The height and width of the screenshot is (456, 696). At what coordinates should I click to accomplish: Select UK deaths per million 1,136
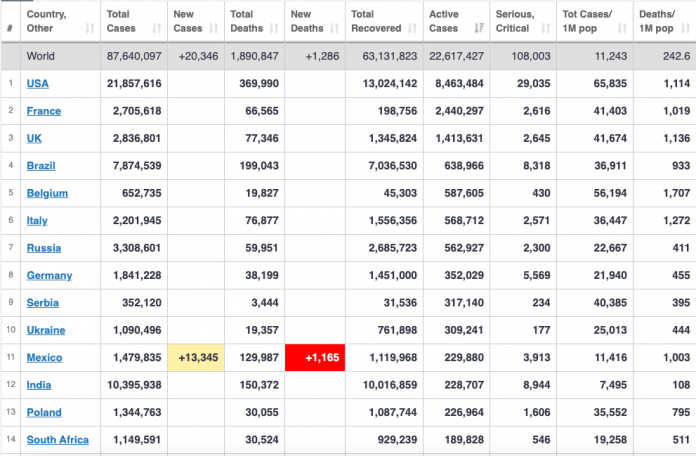pos(677,138)
